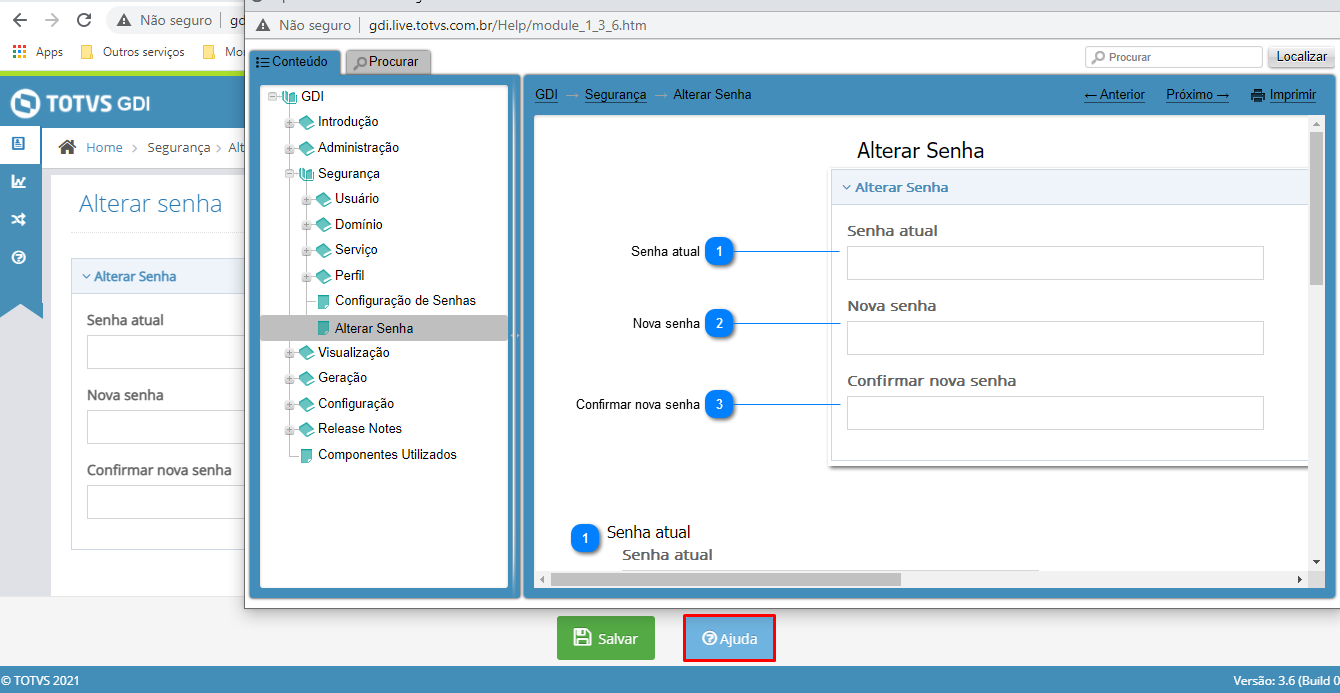
Task: Click the scroll down arrow in help content
Action: 1316,562
